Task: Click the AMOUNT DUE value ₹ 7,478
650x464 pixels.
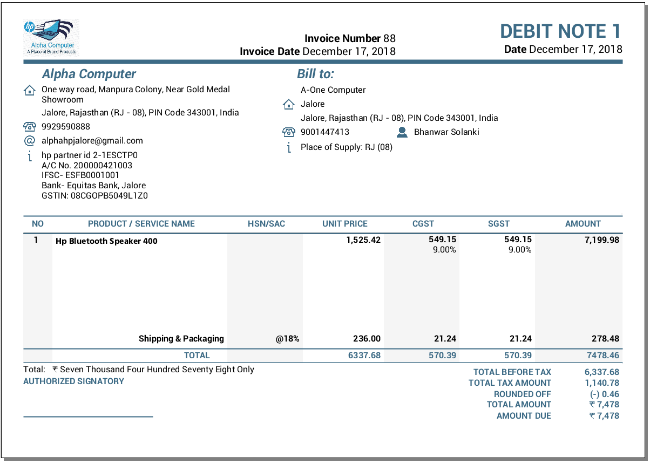Action: tap(604, 416)
